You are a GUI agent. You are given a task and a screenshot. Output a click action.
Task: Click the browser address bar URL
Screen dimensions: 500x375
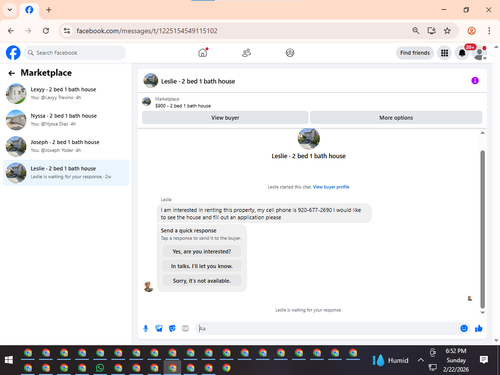[x=147, y=31]
